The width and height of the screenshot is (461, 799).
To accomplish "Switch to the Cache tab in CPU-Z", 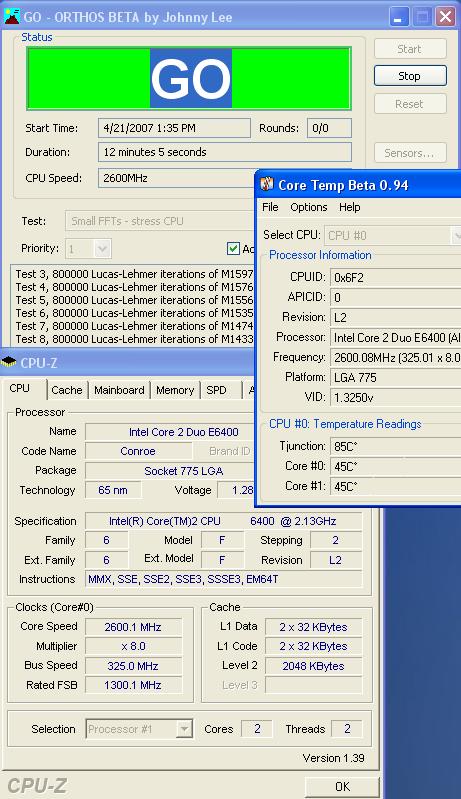I will (67, 390).
